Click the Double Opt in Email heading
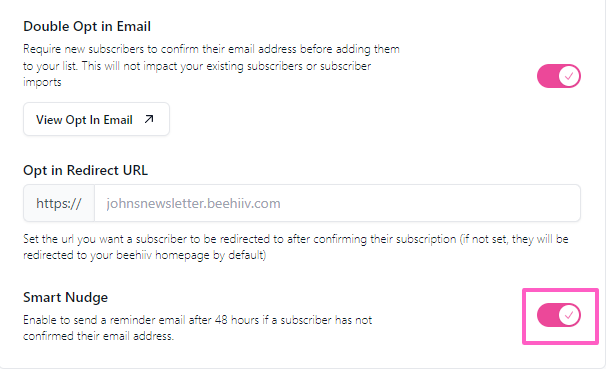This screenshot has width=606, height=369. click(87, 27)
